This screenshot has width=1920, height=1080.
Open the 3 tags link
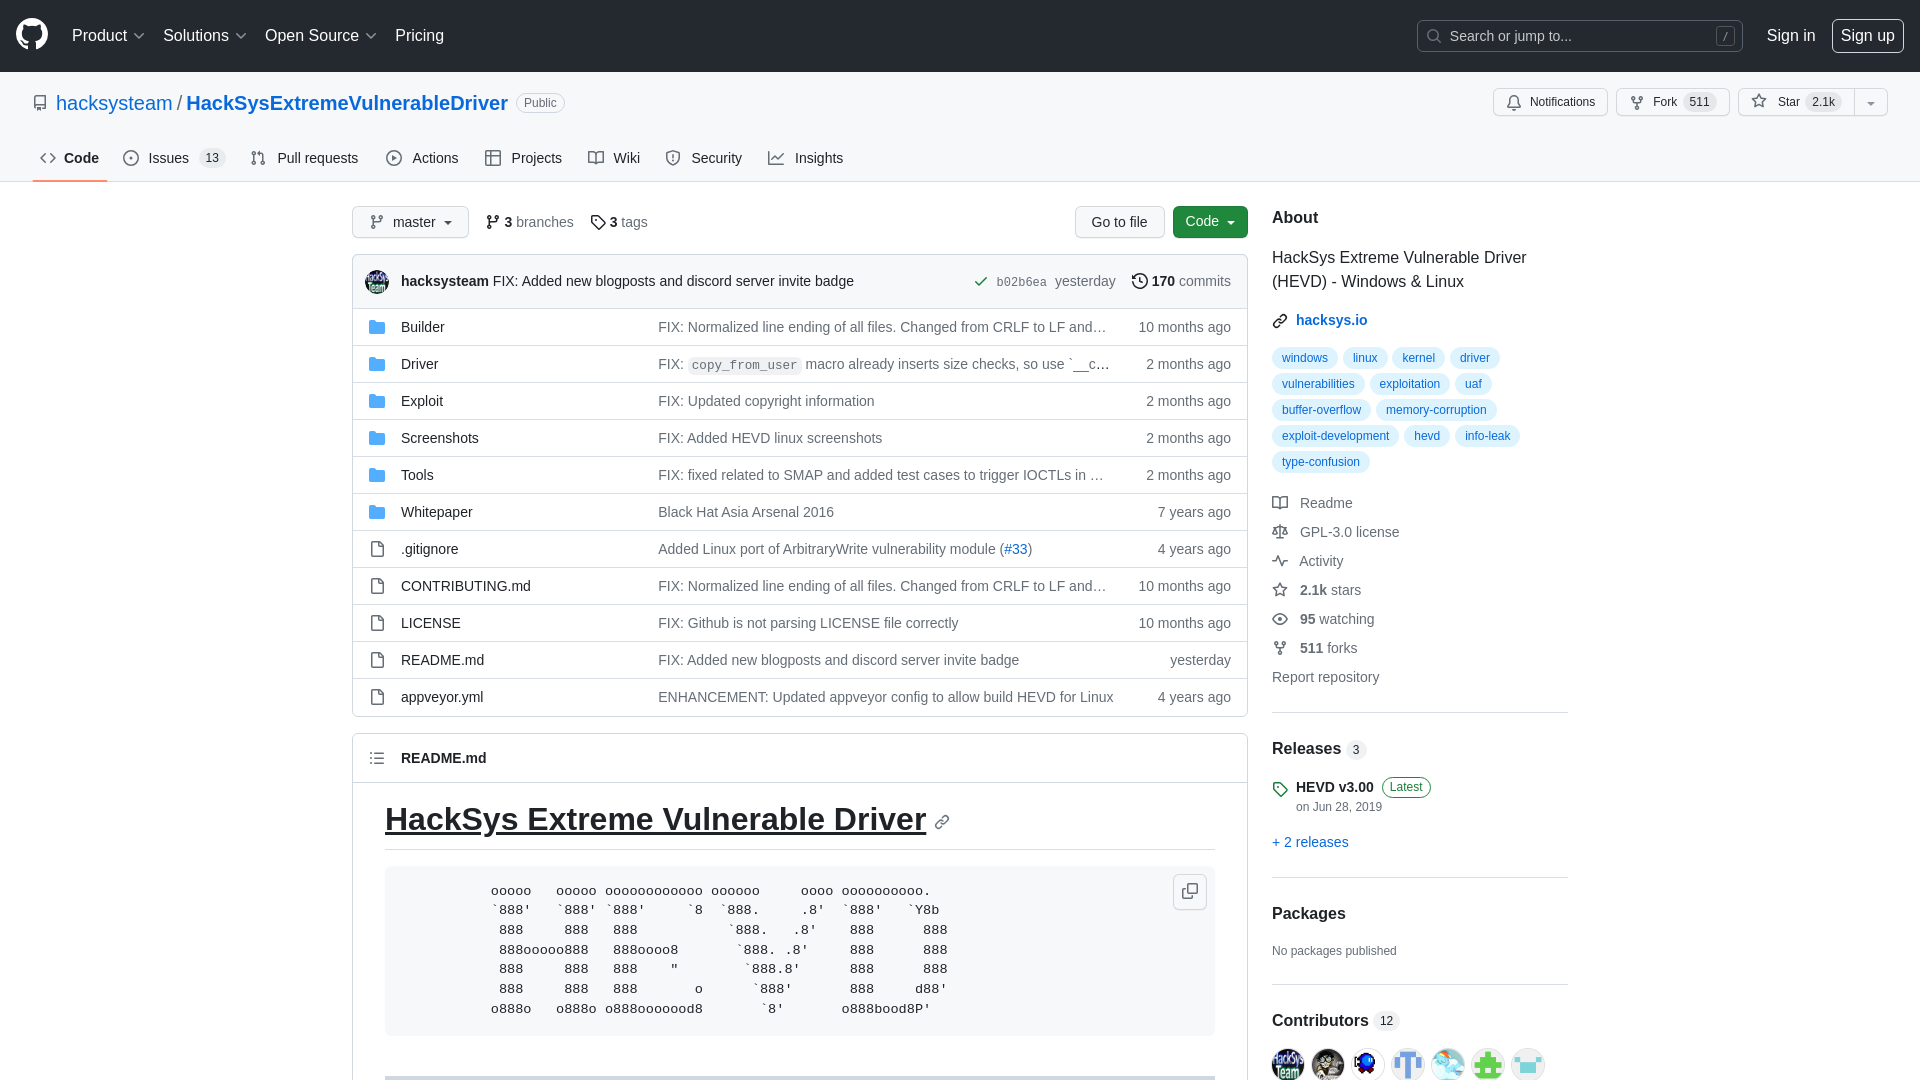tap(619, 222)
